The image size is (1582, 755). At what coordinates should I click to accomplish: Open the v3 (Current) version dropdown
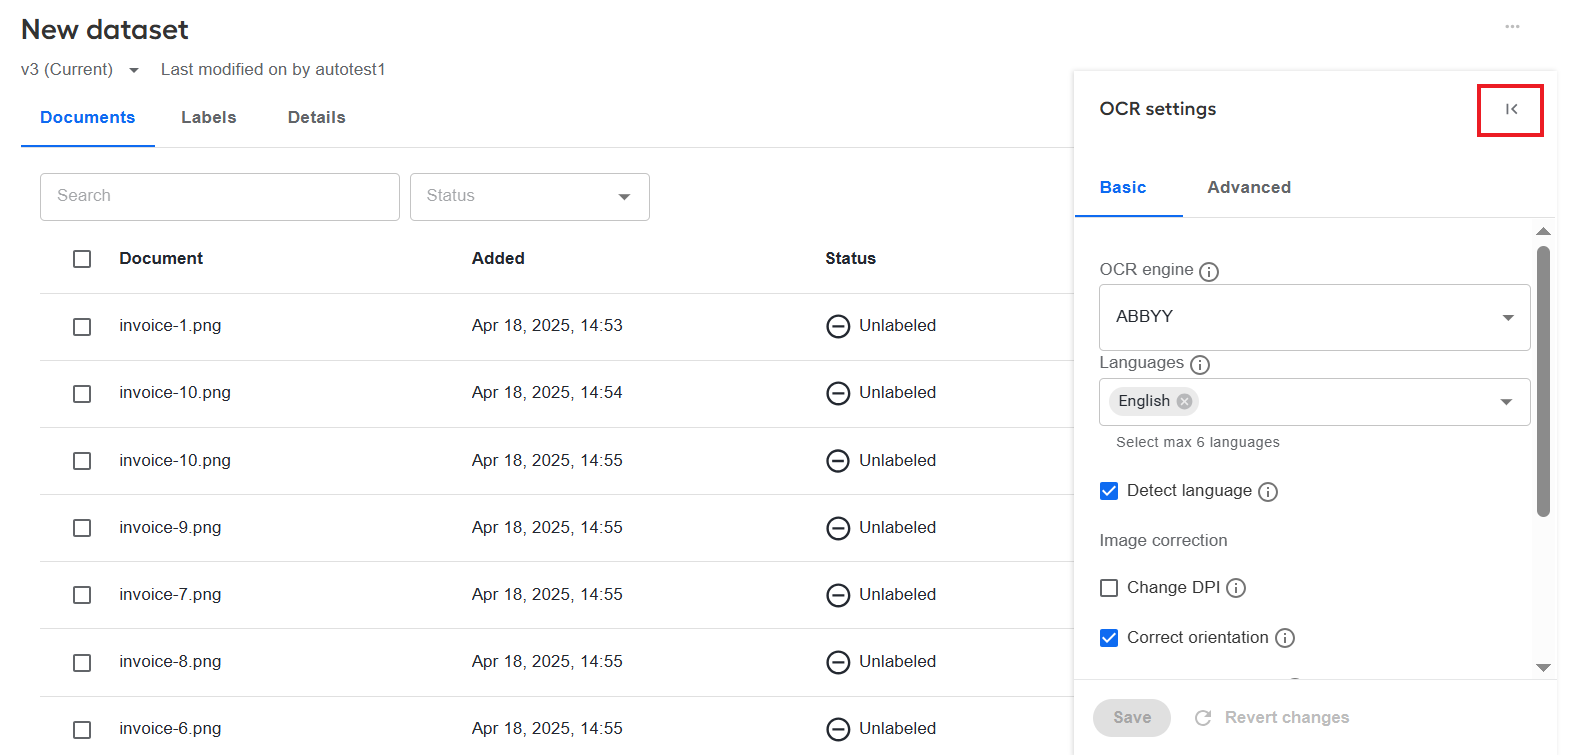tap(80, 70)
